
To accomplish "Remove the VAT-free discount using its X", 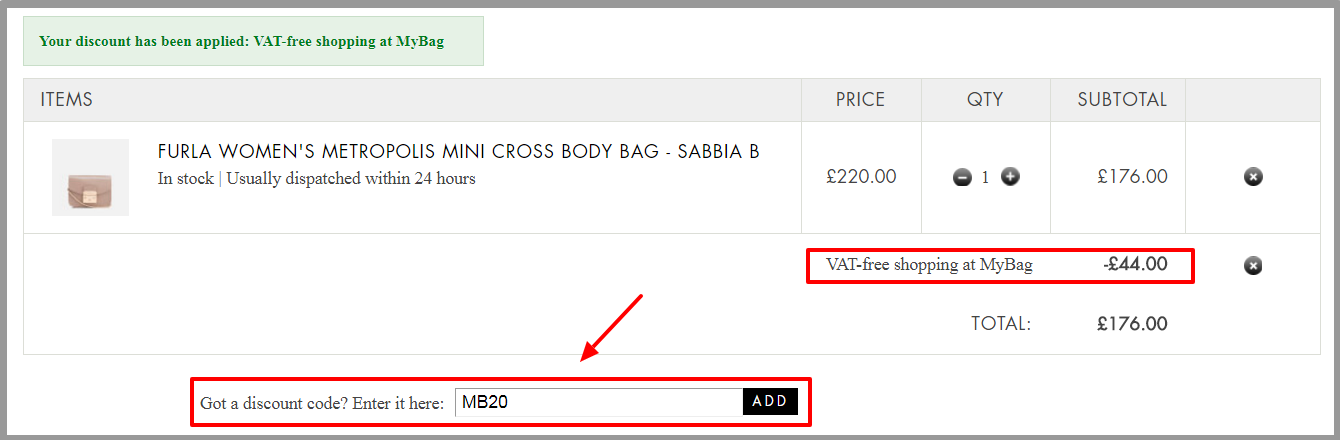I will 1253,266.
